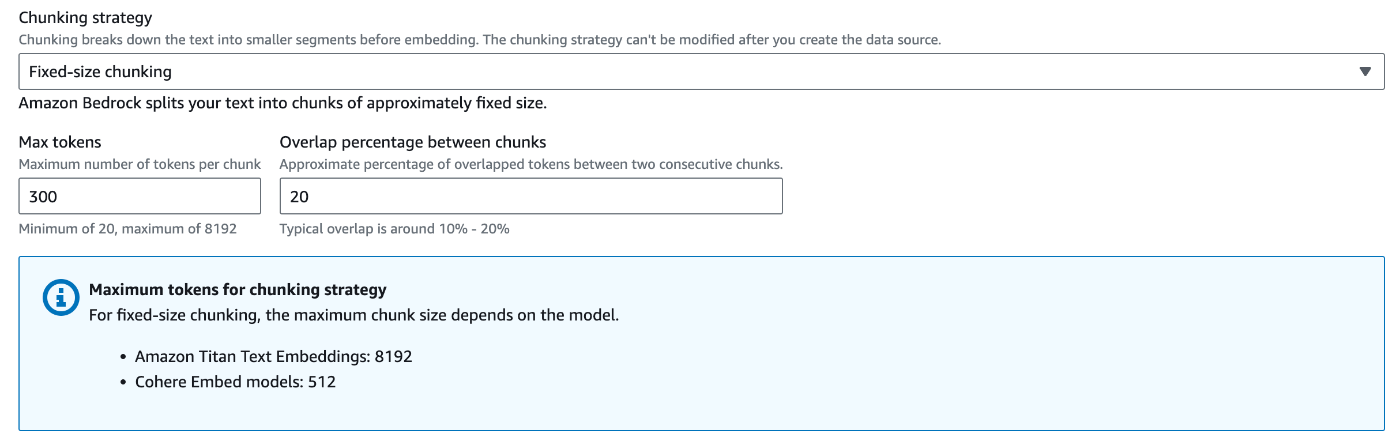Click the Chunking breaks down the text description
Viewport: 1400px width, 445px height.
pyautogui.click(x=480, y=40)
